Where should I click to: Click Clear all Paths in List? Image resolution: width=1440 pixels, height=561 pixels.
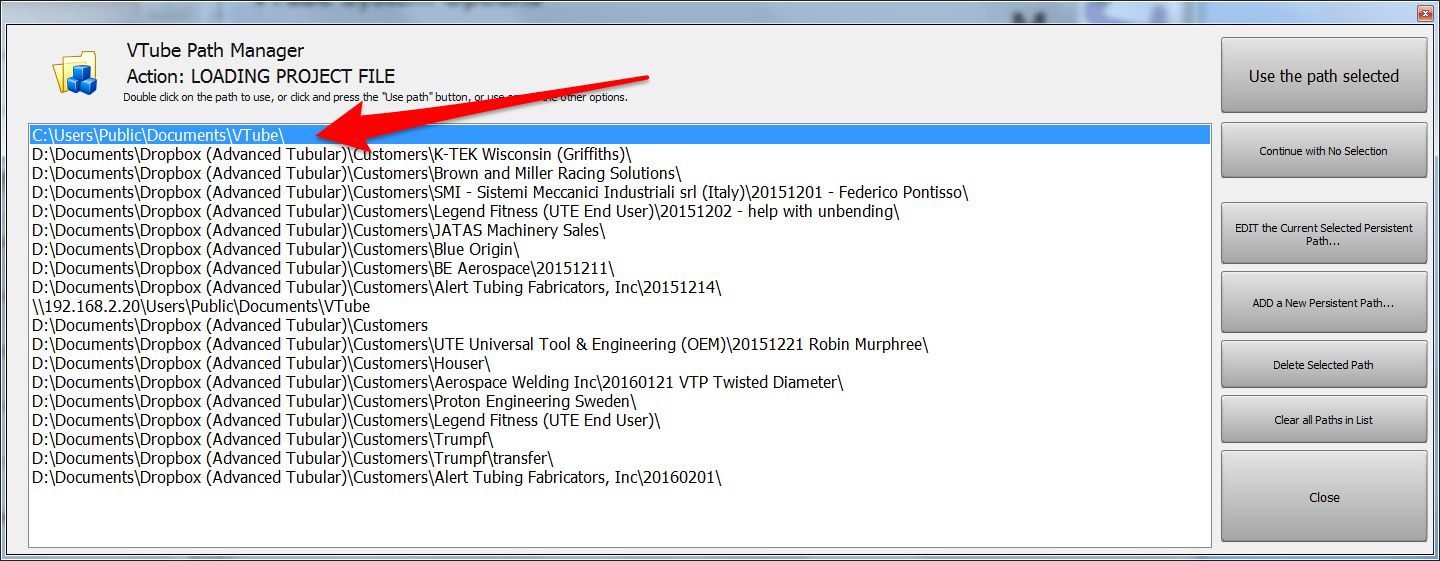click(x=1323, y=420)
